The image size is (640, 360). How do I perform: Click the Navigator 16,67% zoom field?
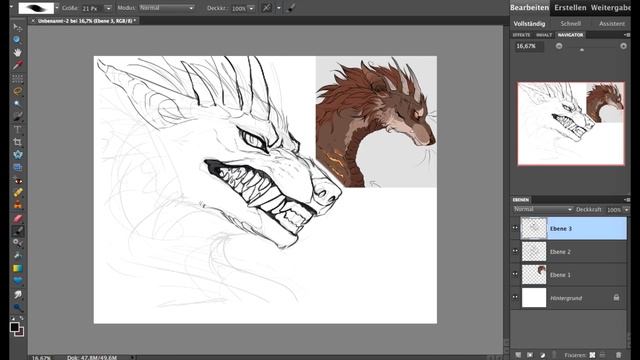coord(529,46)
